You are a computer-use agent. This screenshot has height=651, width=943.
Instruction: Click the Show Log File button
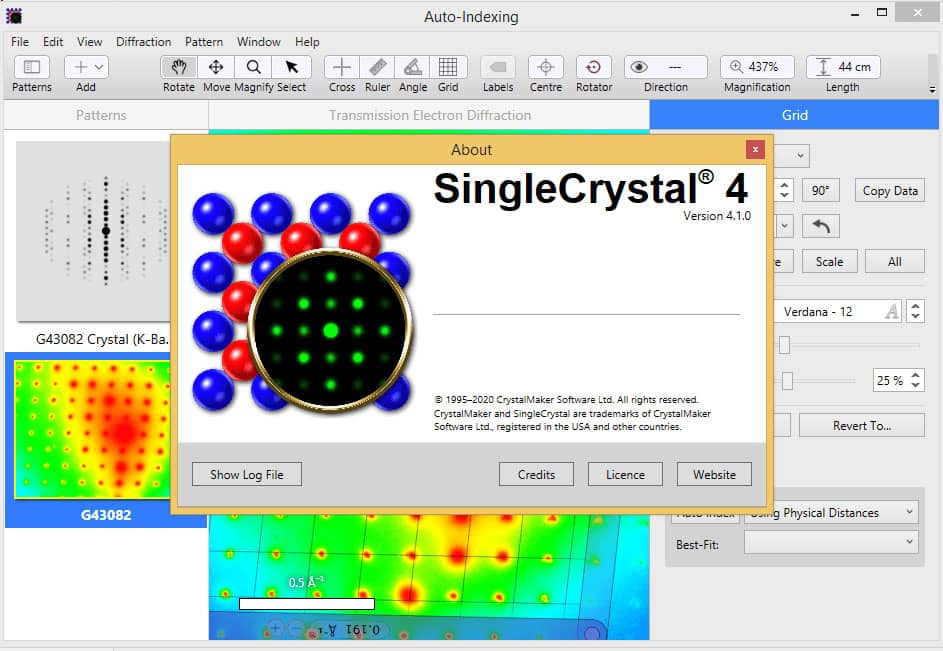coord(246,474)
